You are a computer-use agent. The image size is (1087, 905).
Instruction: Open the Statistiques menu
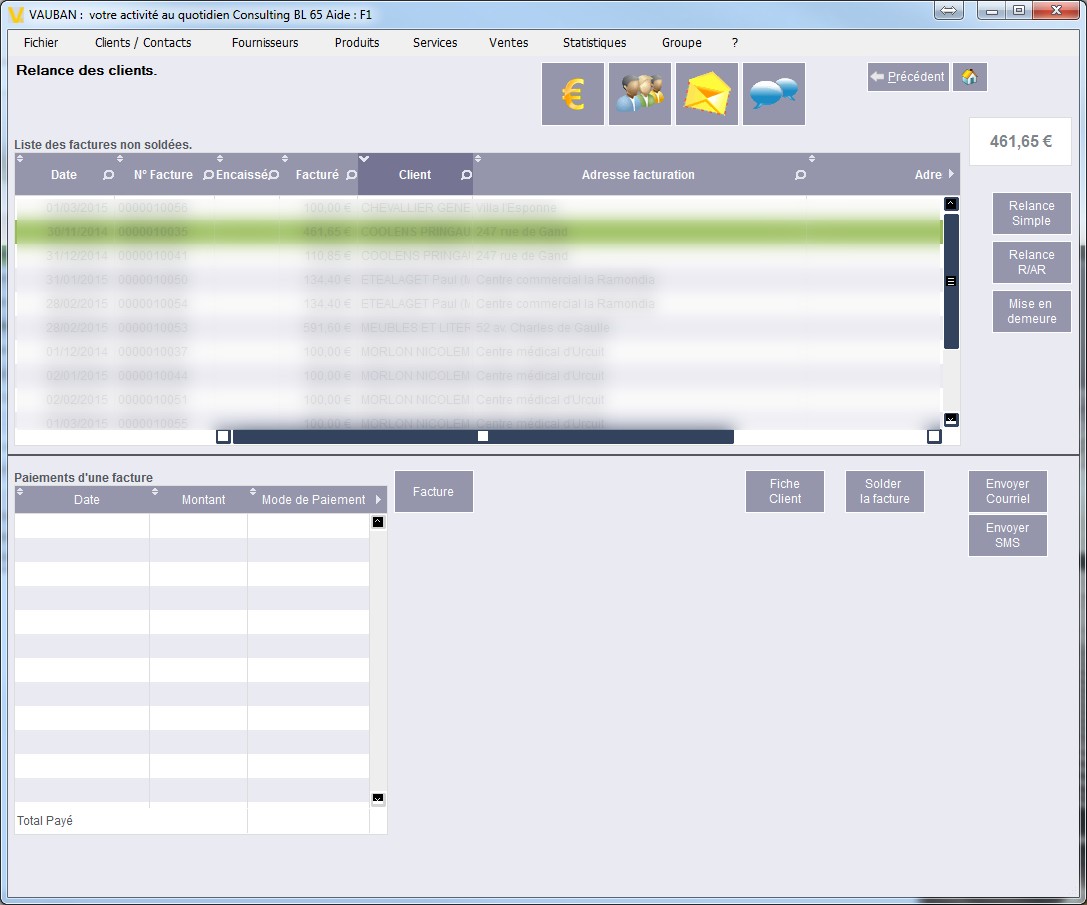(x=594, y=43)
